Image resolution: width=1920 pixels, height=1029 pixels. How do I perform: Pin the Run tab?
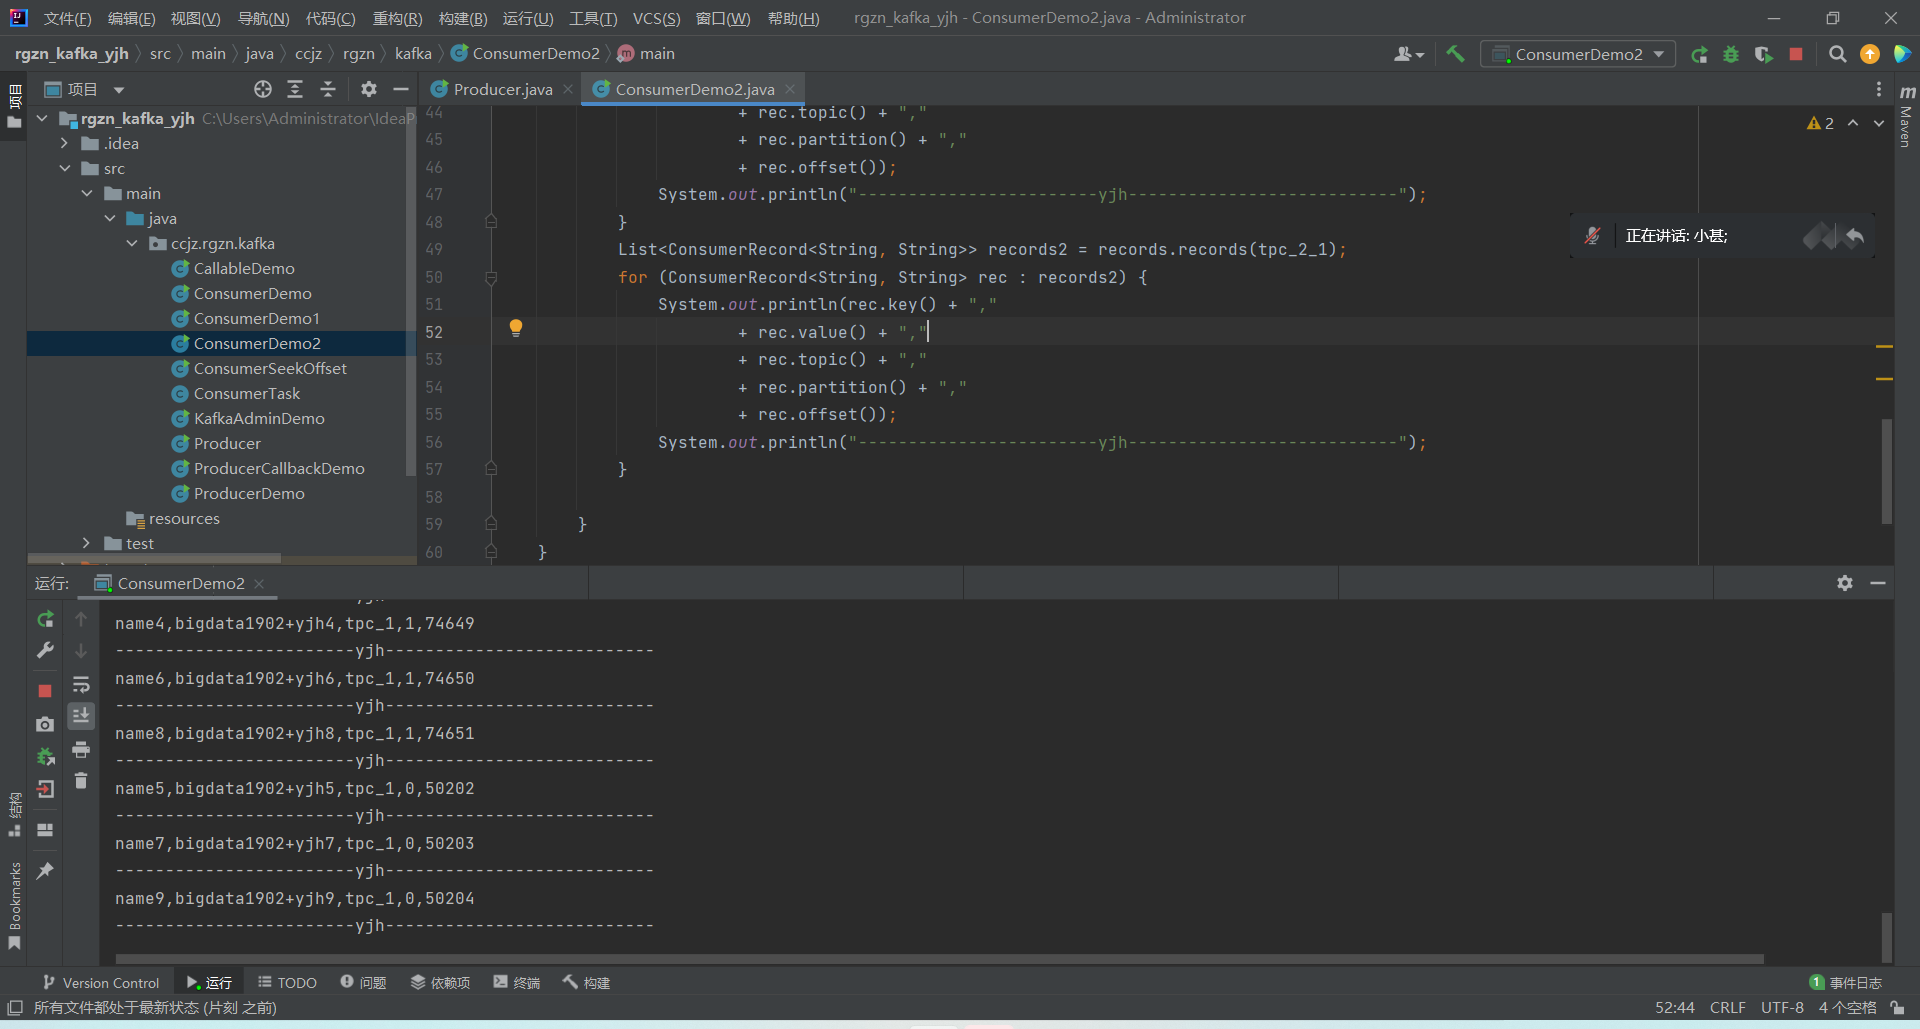(x=45, y=871)
